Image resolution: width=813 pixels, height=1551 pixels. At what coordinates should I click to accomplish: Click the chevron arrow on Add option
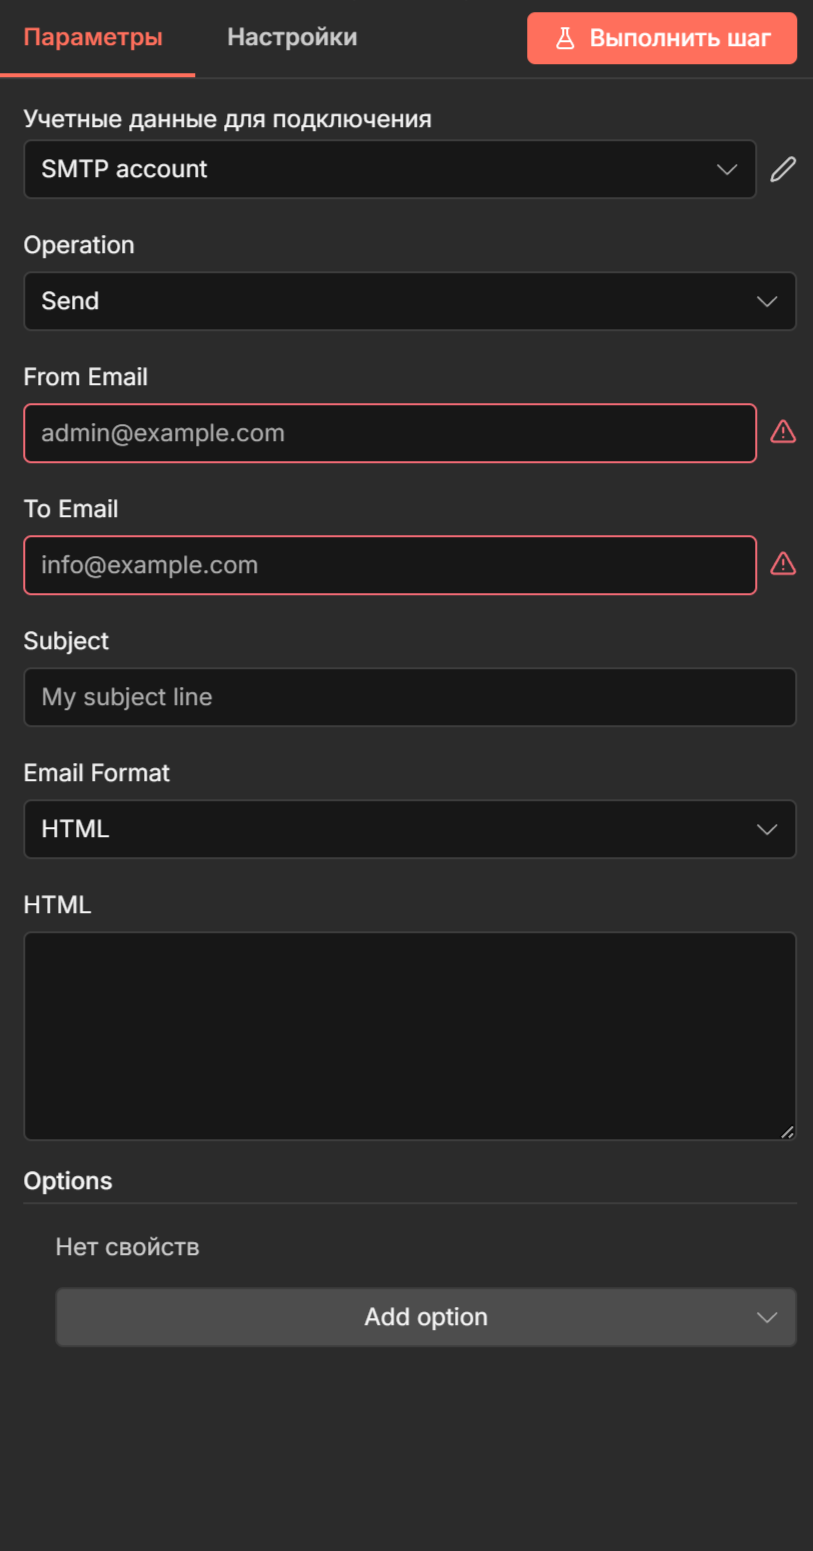pyautogui.click(x=767, y=1317)
